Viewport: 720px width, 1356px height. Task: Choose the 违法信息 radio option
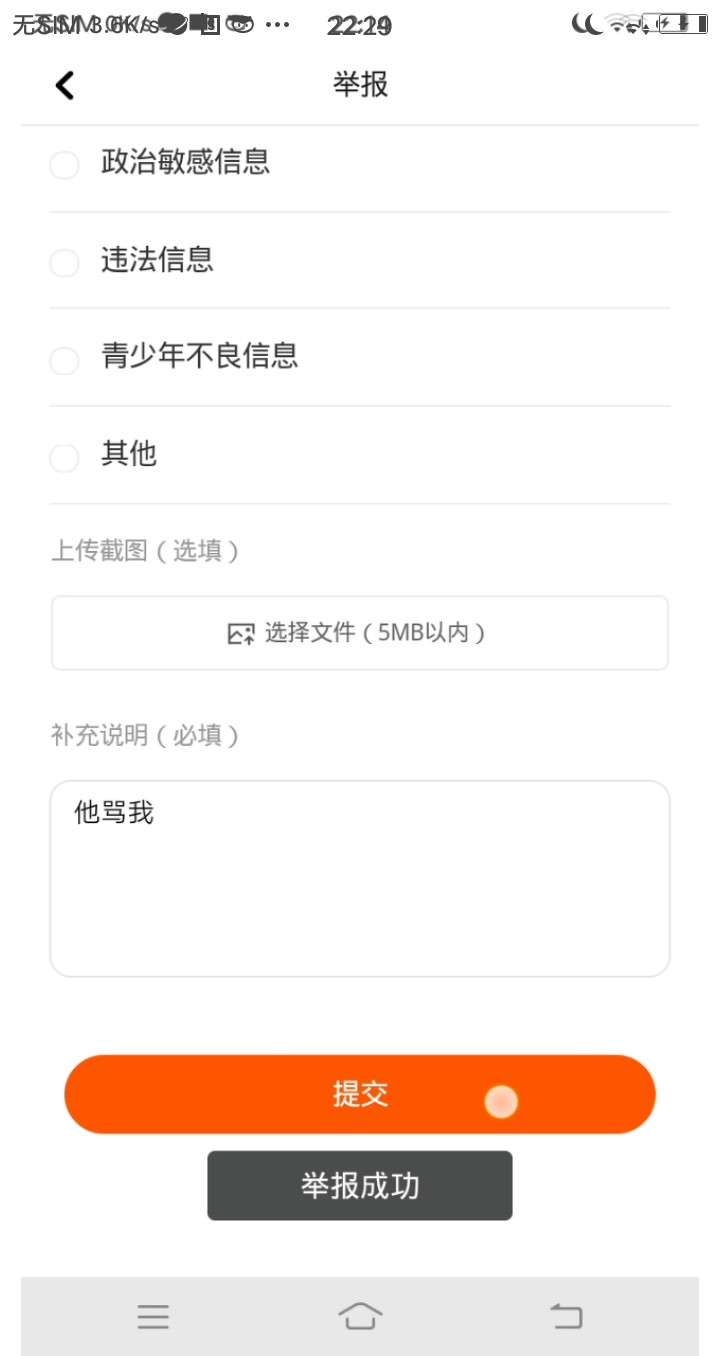64,263
